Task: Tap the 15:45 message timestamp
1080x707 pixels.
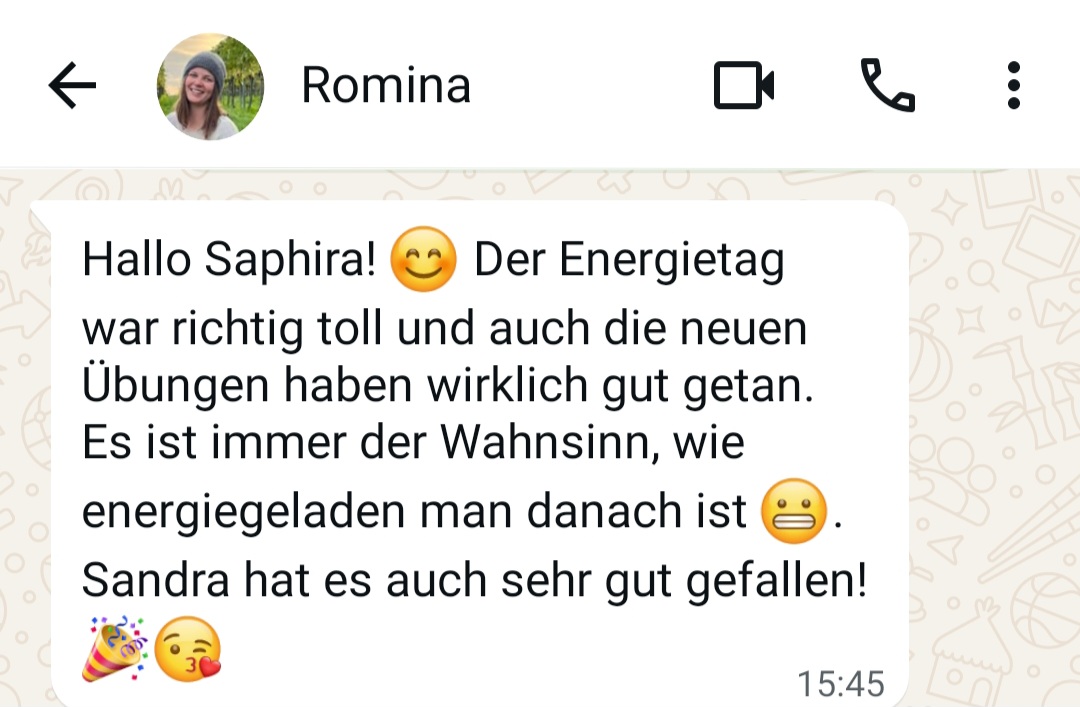Action: tap(841, 684)
